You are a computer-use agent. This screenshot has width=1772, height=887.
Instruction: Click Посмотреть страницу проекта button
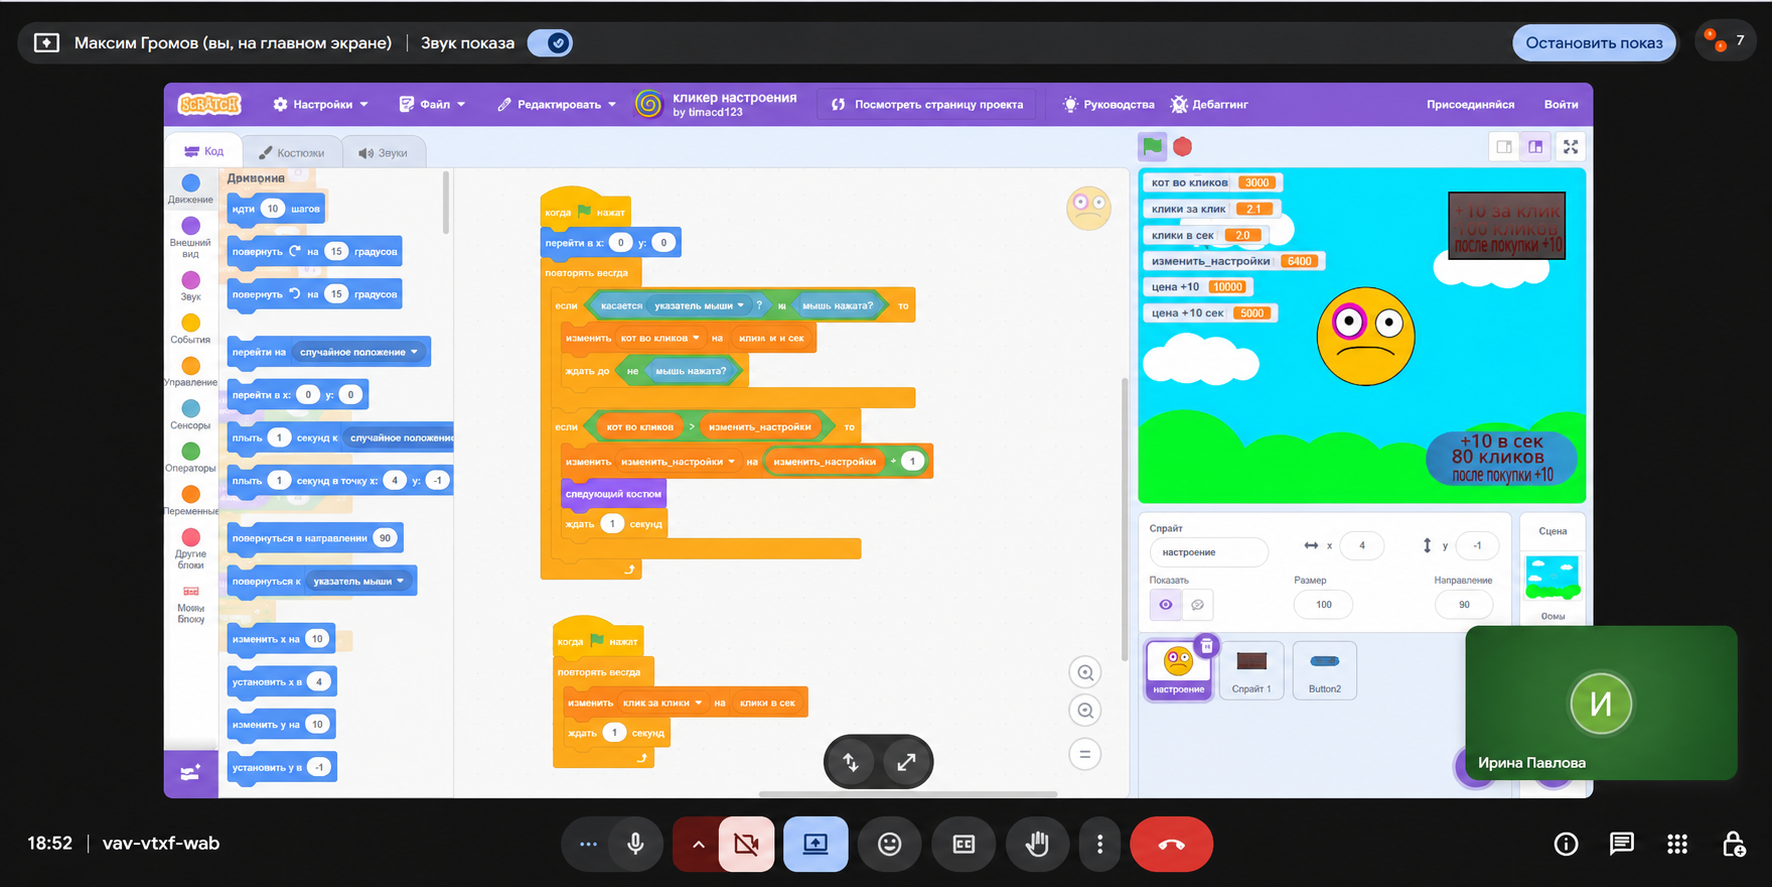point(927,104)
